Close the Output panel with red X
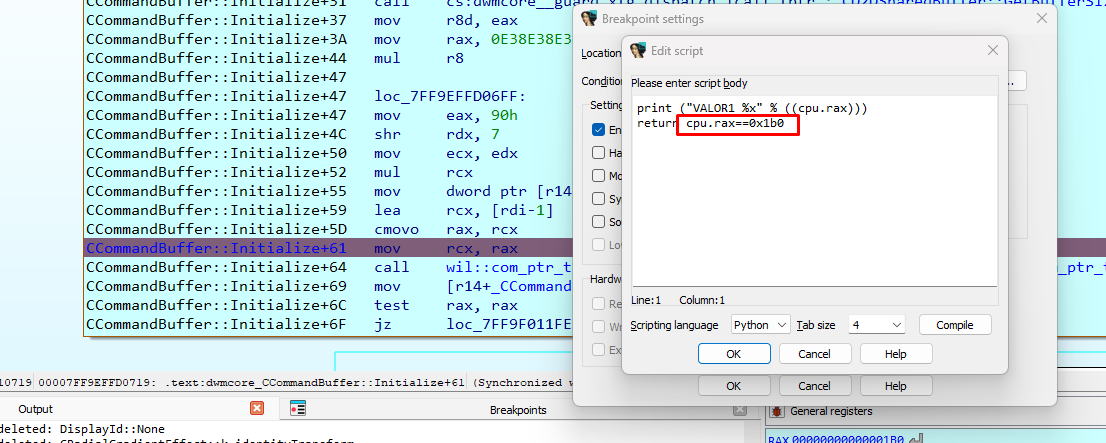1106x443 pixels. 257,408
